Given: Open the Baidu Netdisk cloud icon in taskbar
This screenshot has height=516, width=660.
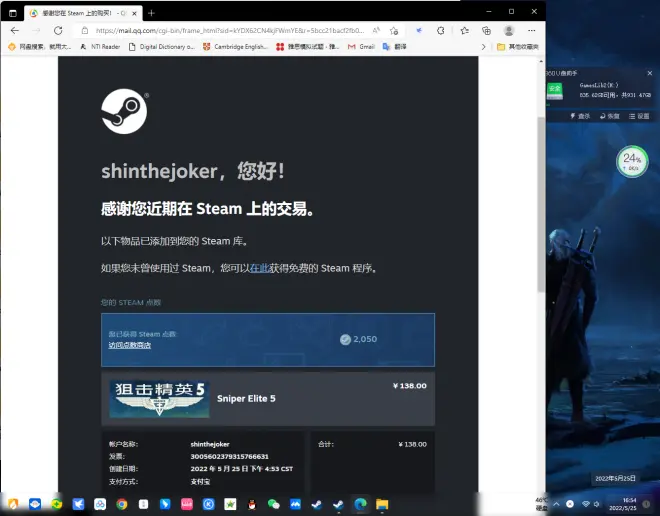Looking at the screenshot, I should point(100,504).
